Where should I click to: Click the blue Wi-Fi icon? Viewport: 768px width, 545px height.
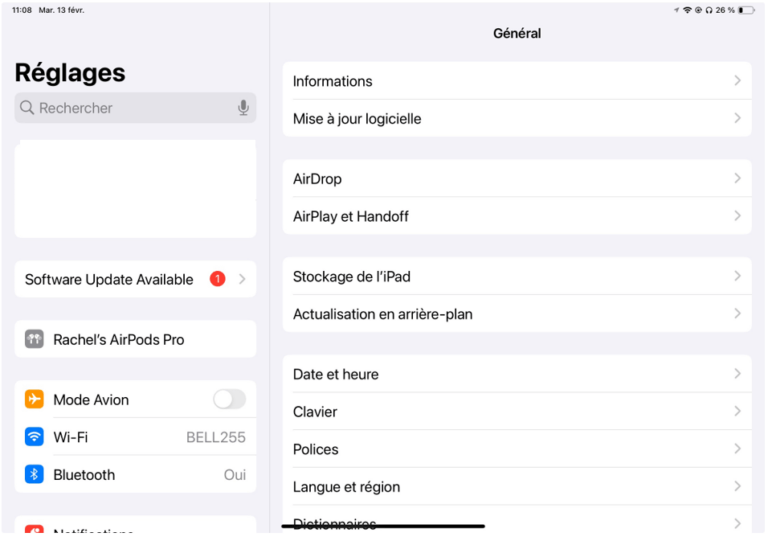(34, 437)
